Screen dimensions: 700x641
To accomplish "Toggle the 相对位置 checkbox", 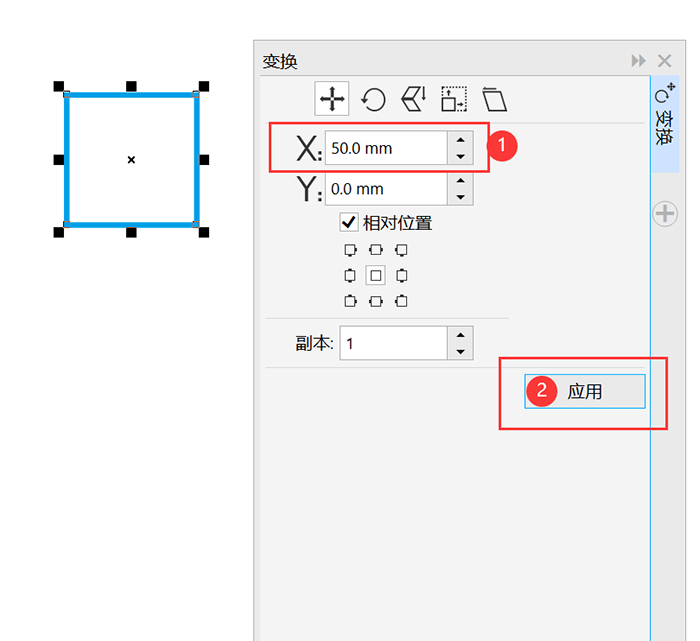I will (x=349, y=222).
